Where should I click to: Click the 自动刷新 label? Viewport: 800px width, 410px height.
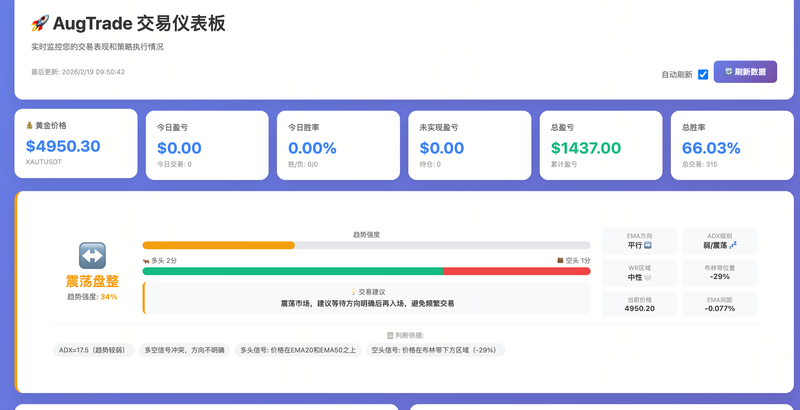click(677, 74)
